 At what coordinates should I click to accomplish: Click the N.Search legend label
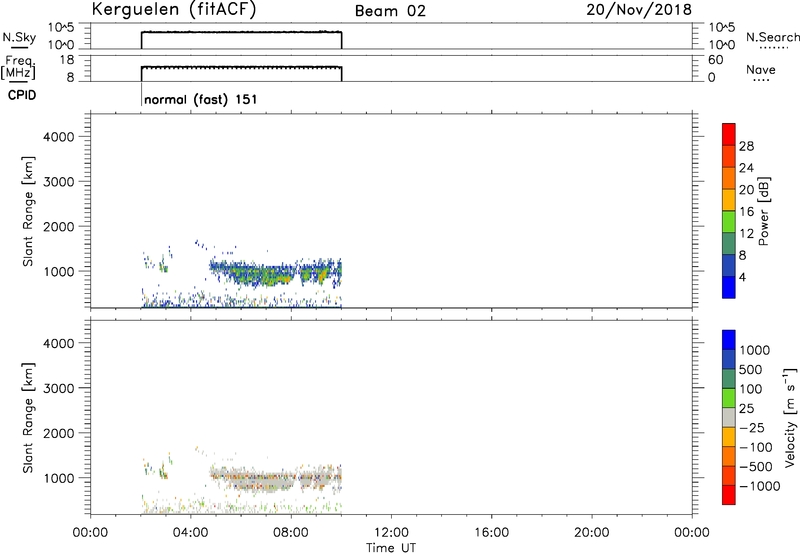tap(772, 37)
